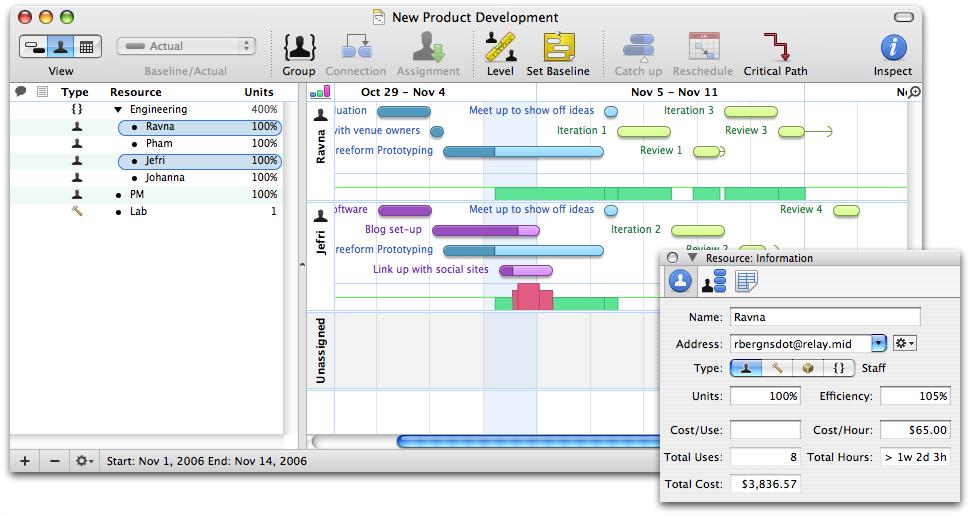970x516 pixels.
Task: Add a new resource with plus button
Action: click(x=25, y=461)
